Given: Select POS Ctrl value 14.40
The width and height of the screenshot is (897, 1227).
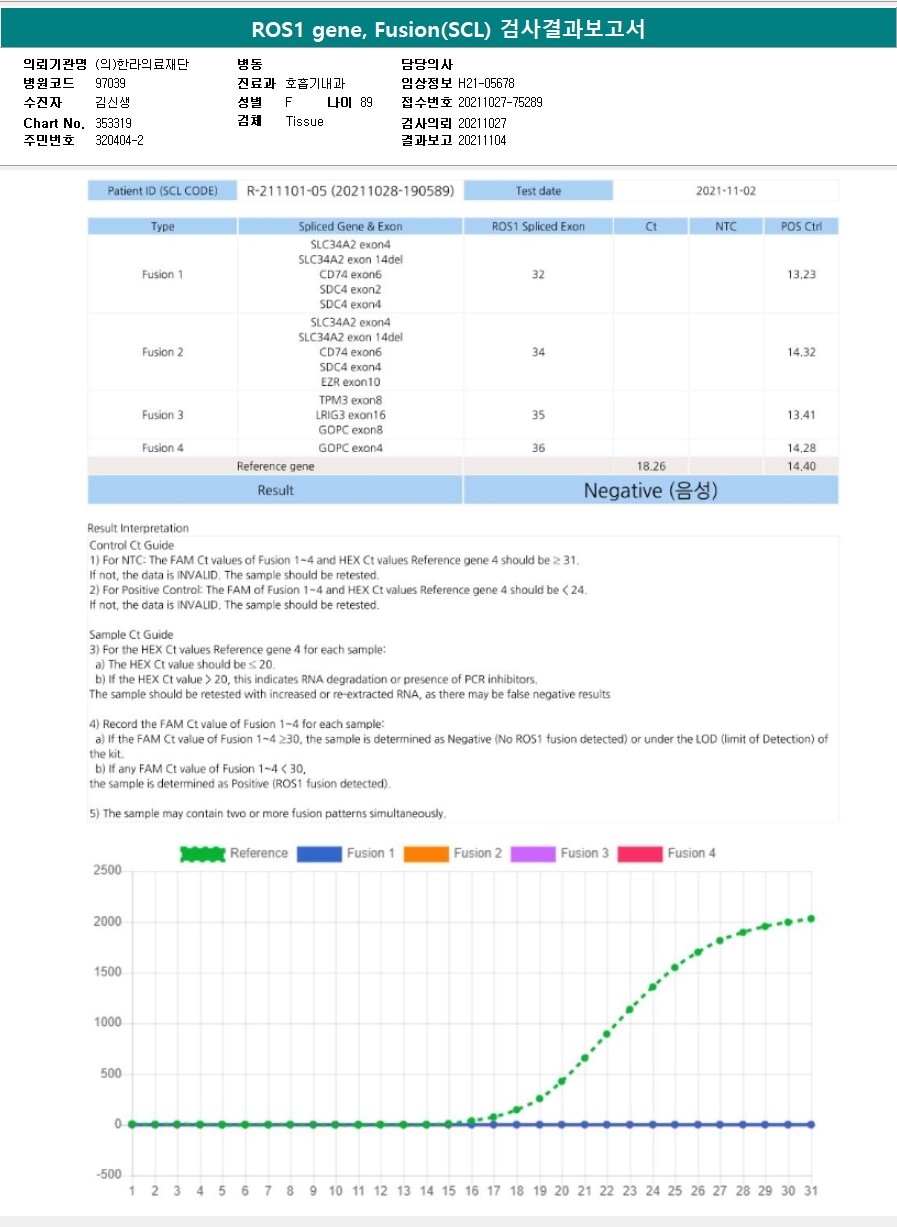Looking at the screenshot, I should (x=801, y=466).
